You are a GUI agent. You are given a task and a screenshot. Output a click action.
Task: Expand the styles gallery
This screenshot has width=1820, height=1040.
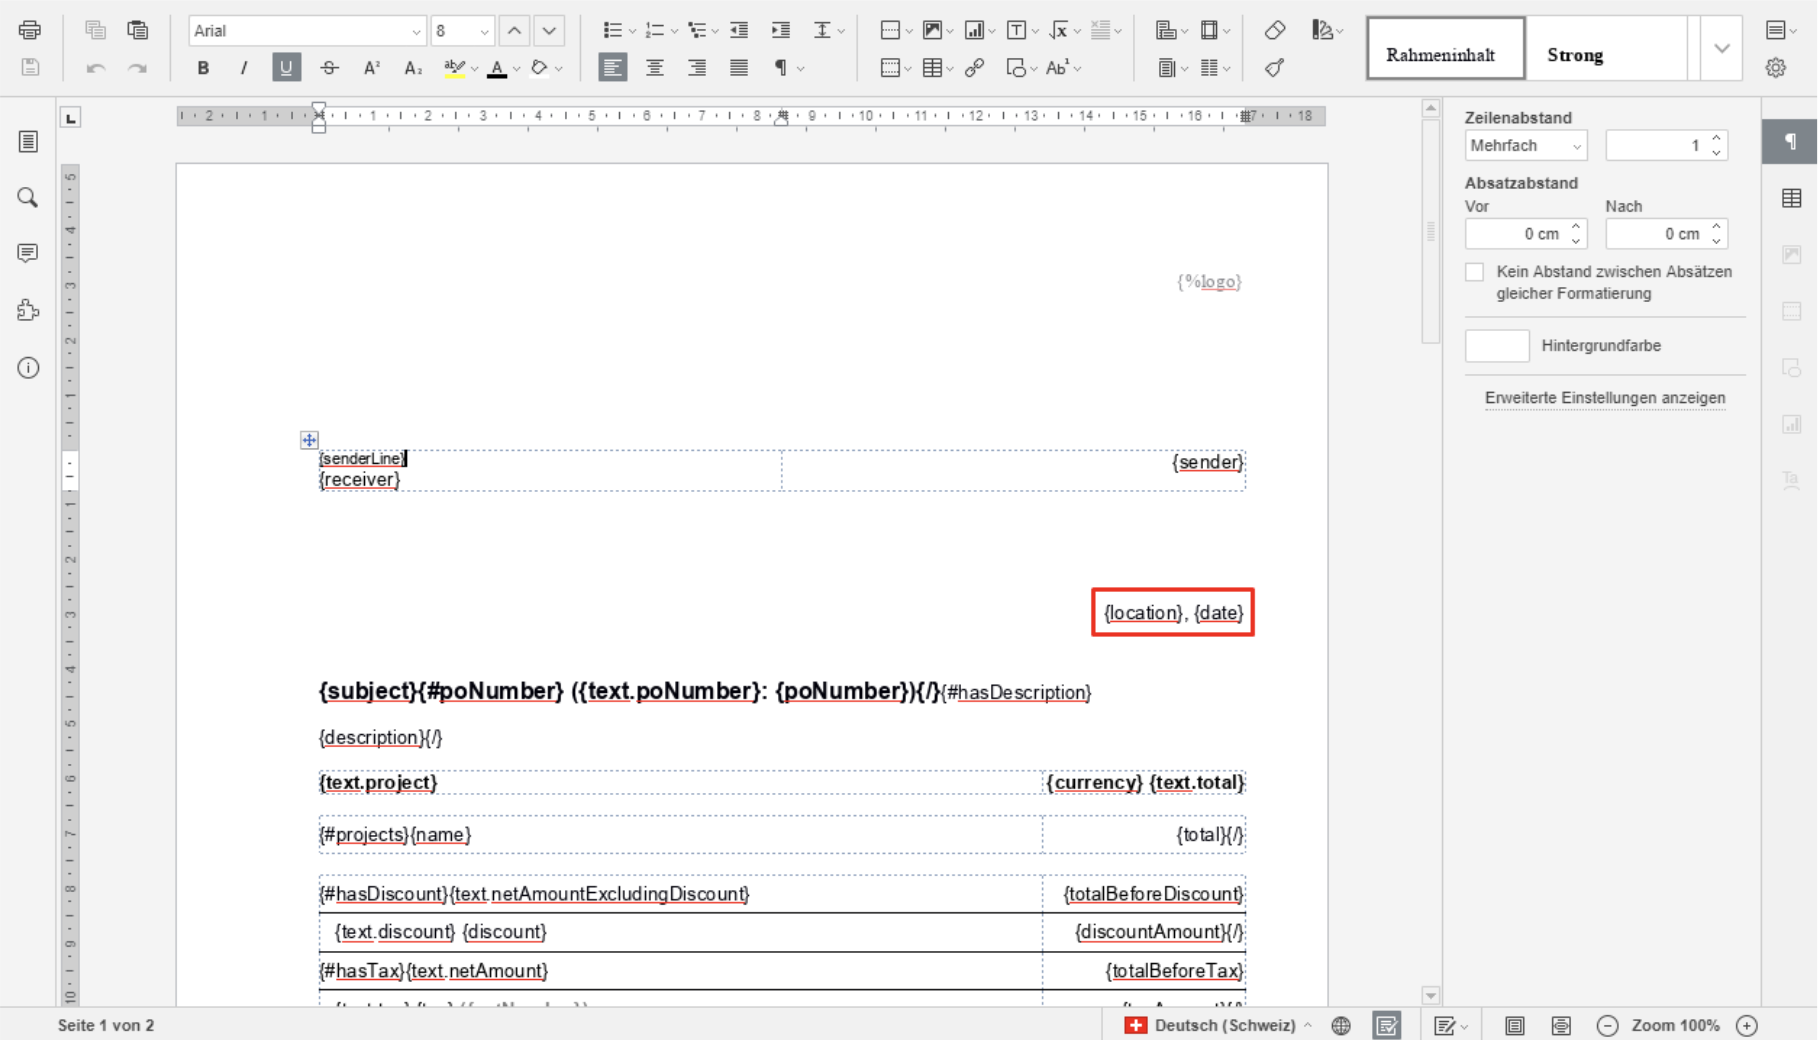[1721, 48]
